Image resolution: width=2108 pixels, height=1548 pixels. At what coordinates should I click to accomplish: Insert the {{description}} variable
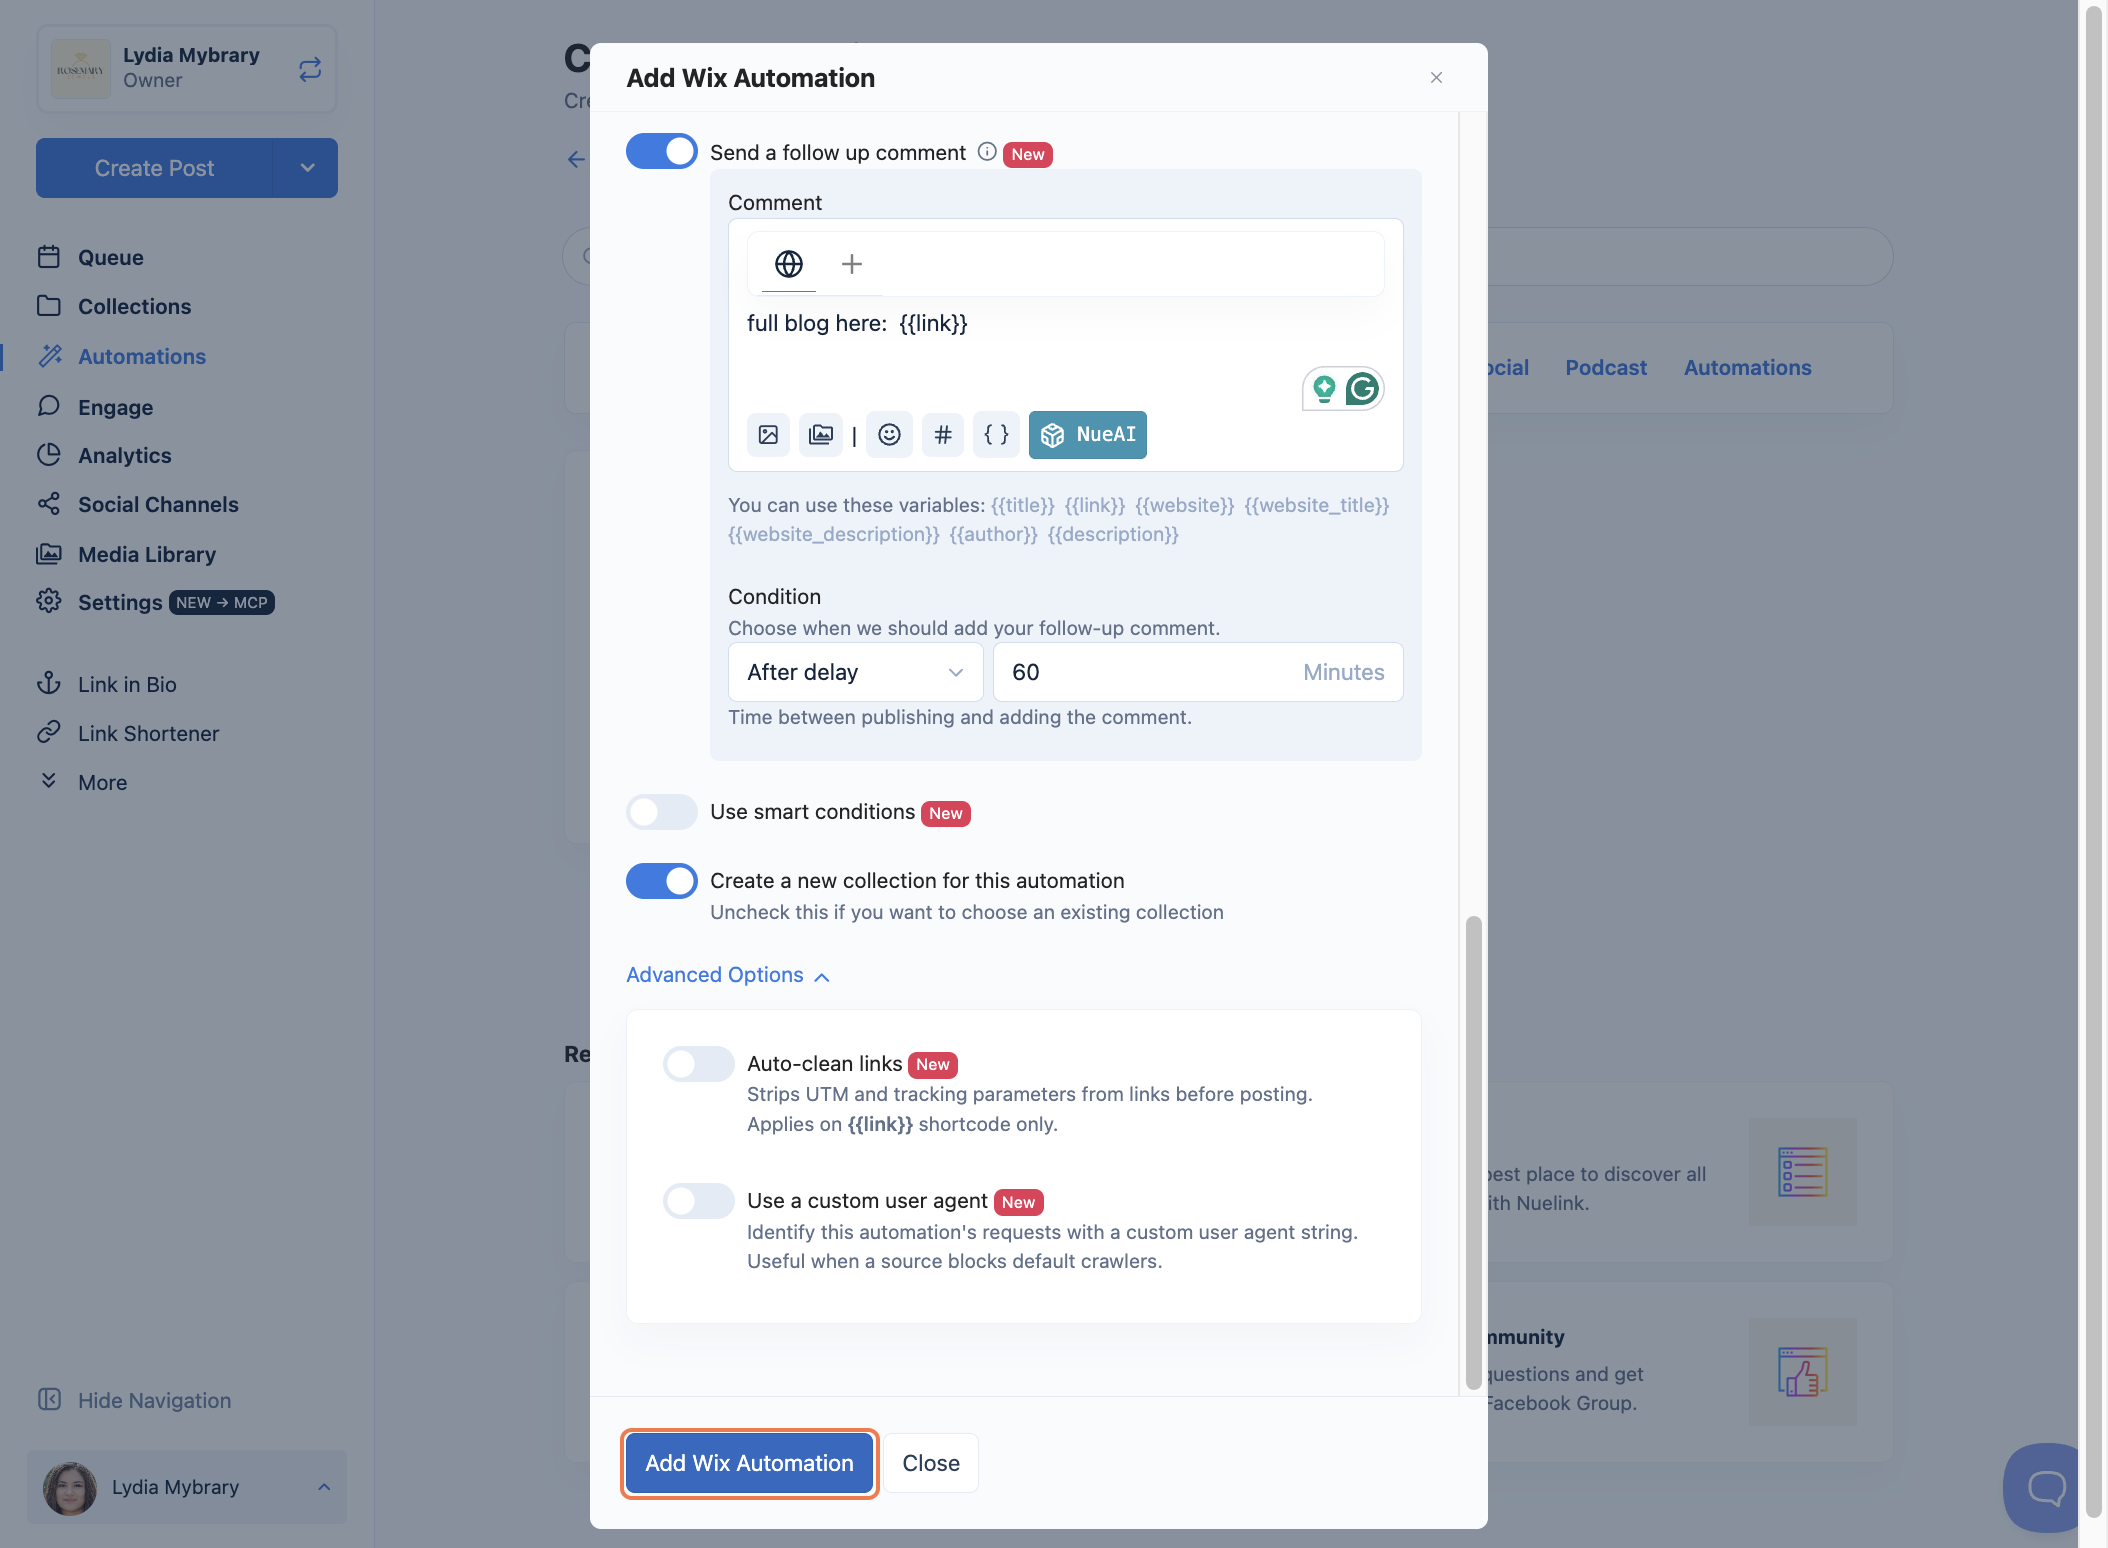pos(1112,534)
